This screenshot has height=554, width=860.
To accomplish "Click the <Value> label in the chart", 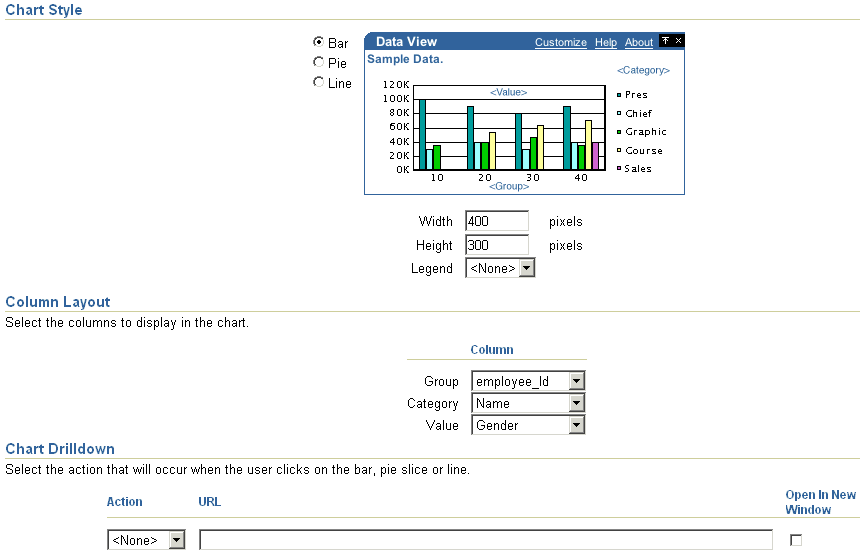I will point(508,92).
